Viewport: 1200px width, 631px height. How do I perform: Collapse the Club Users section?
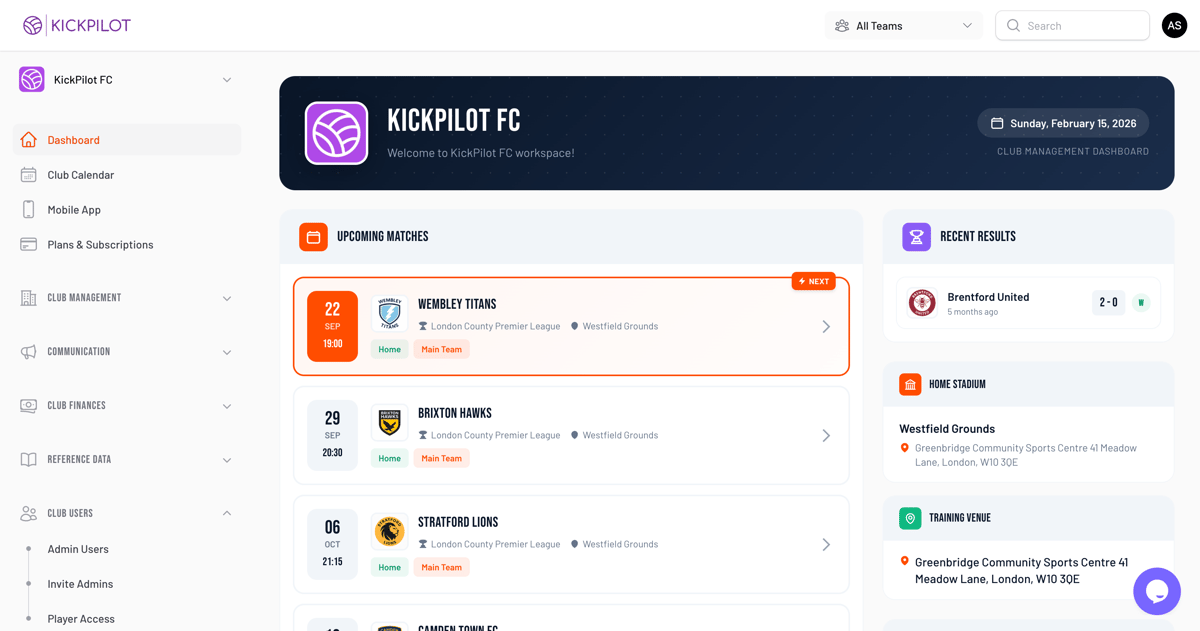(x=125, y=513)
